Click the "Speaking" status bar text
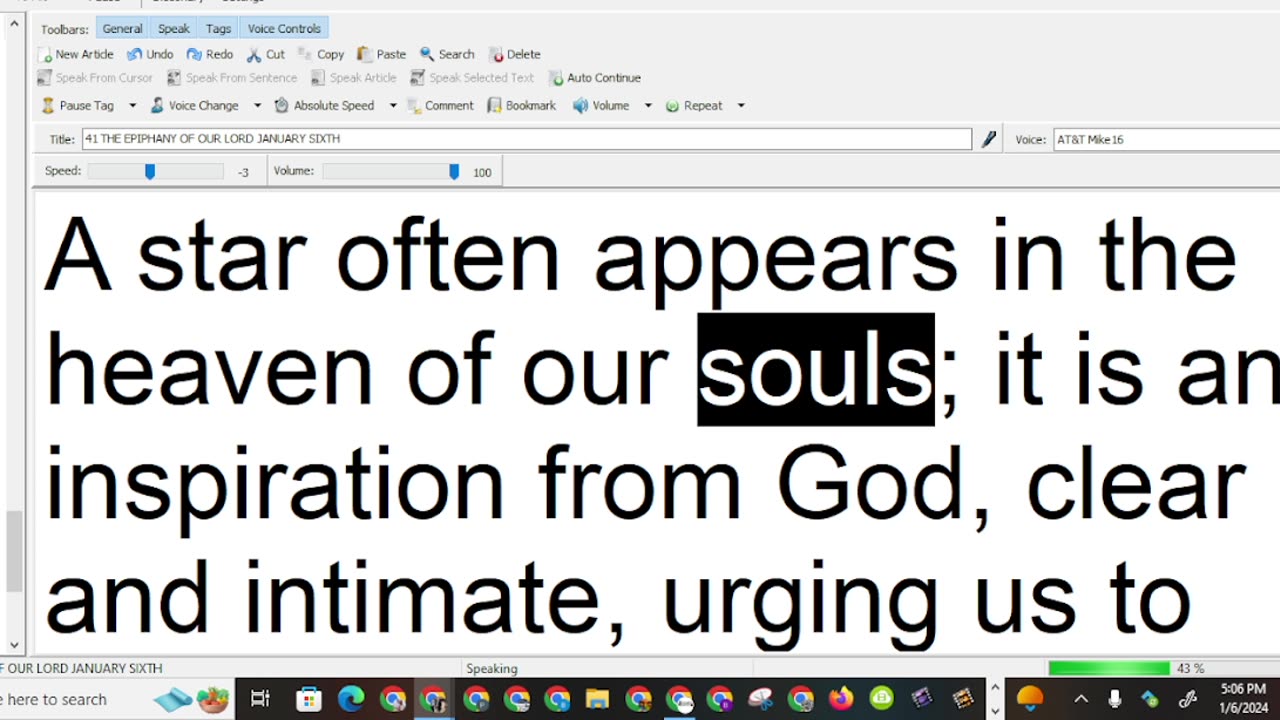Image resolution: width=1280 pixels, height=720 pixels. pyautogui.click(x=491, y=668)
